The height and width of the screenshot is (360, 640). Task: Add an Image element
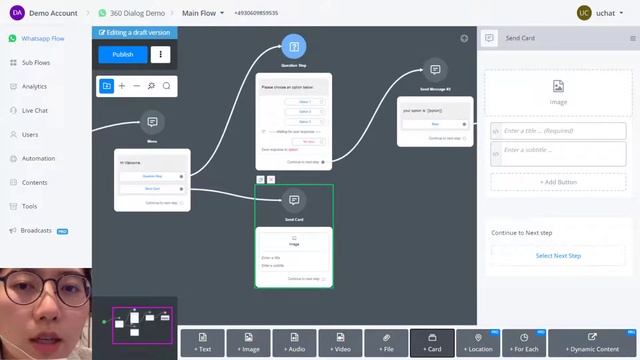tap(249, 343)
